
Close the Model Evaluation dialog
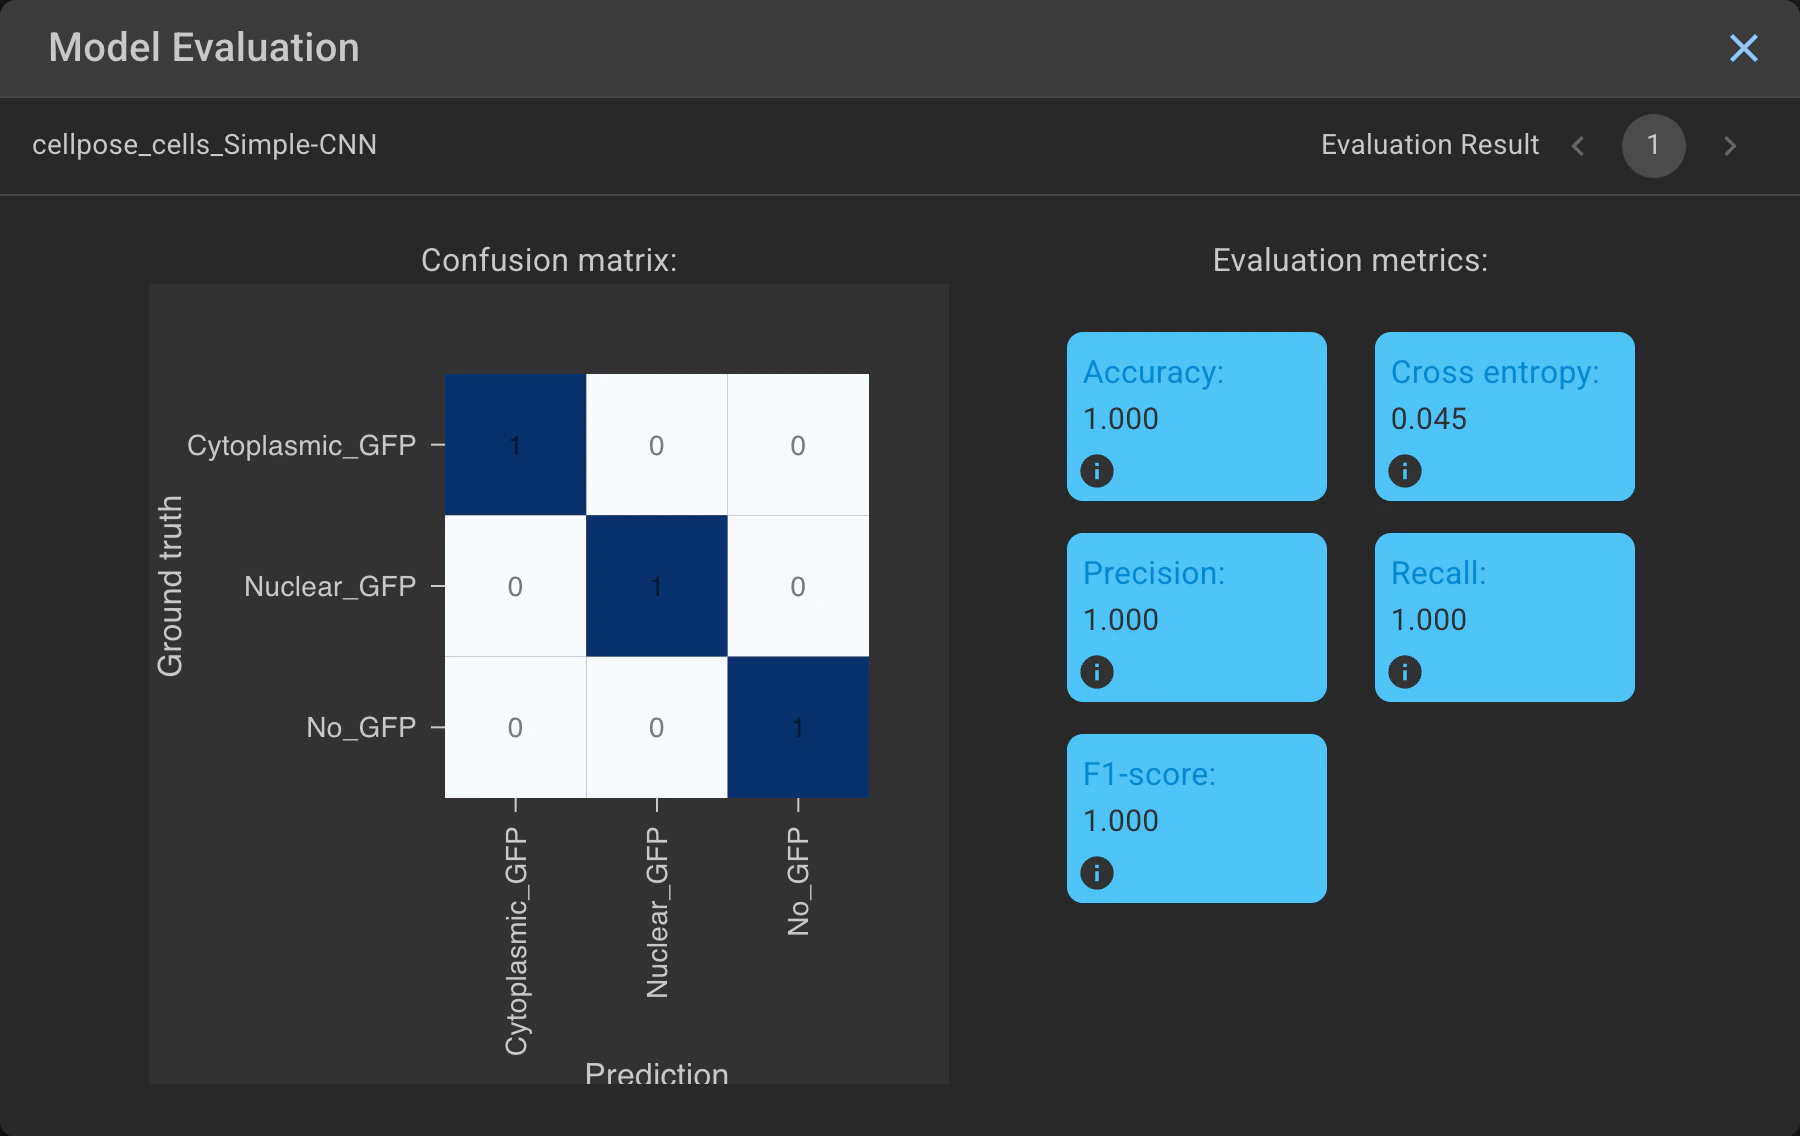(1743, 48)
